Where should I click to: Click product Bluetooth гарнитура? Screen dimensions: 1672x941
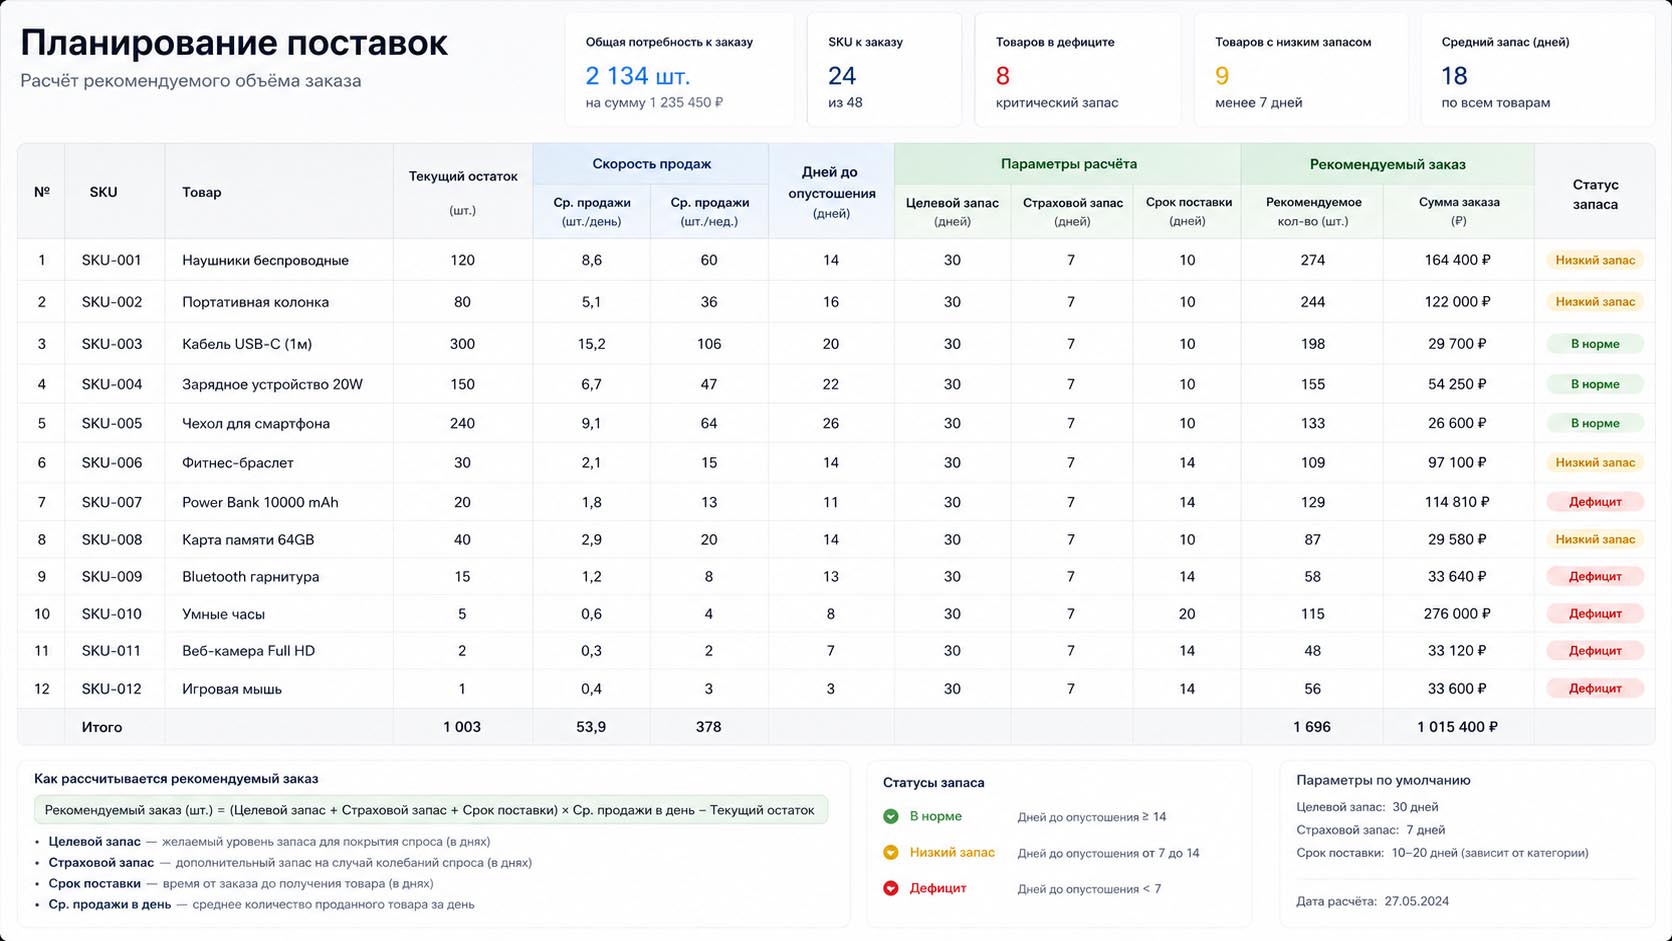click(251, 577)
